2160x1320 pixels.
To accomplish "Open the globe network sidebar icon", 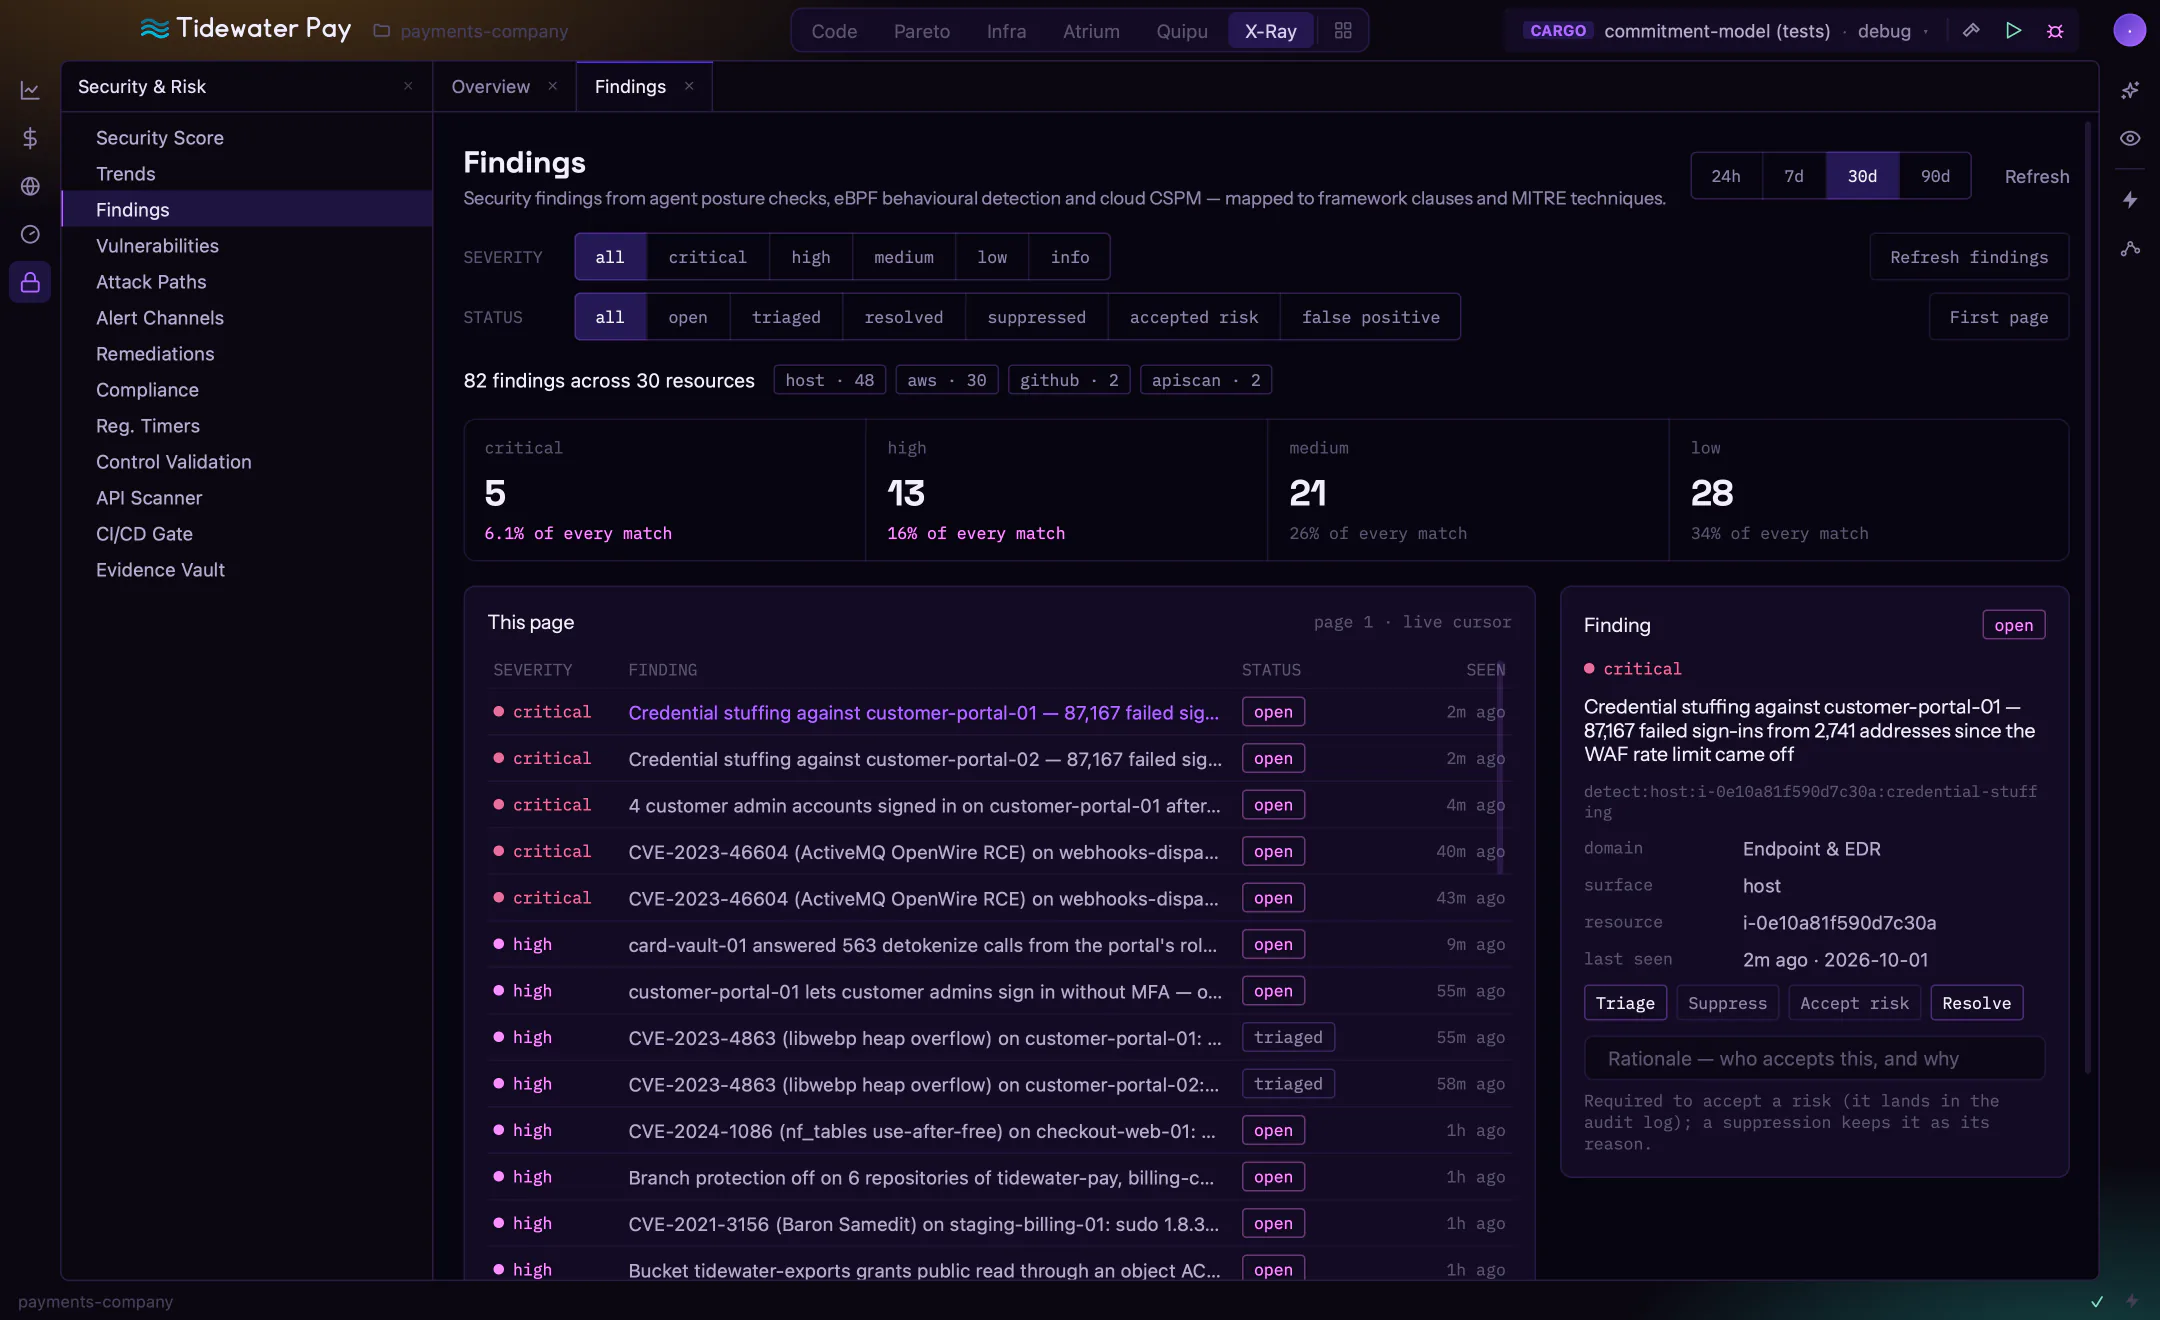I will coord(30,186).
